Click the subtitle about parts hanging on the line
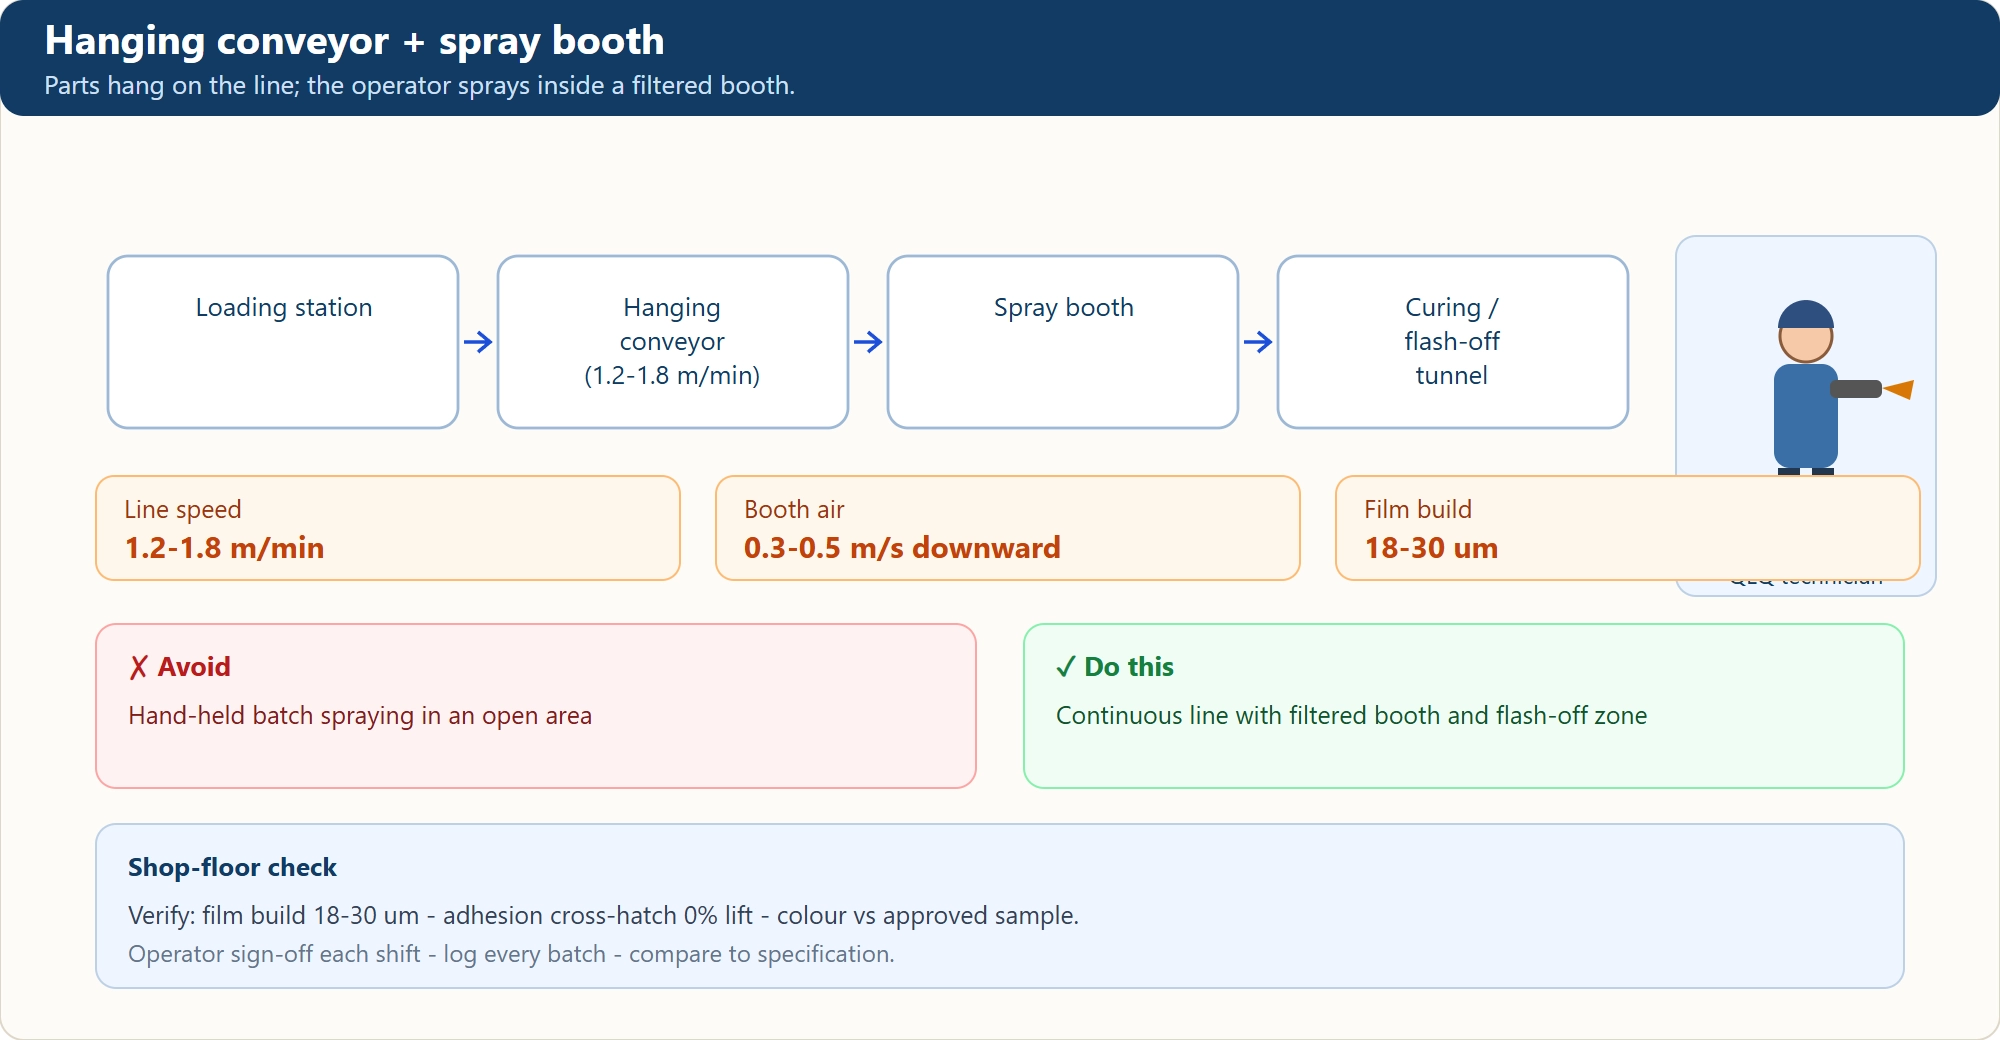This screenshot has width=2000, height=1040. 419,86
